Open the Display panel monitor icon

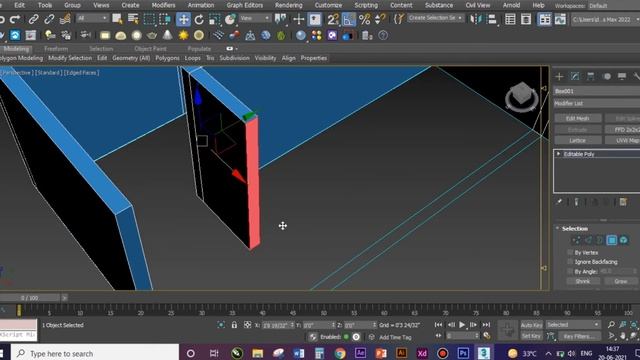pos(622,76)
